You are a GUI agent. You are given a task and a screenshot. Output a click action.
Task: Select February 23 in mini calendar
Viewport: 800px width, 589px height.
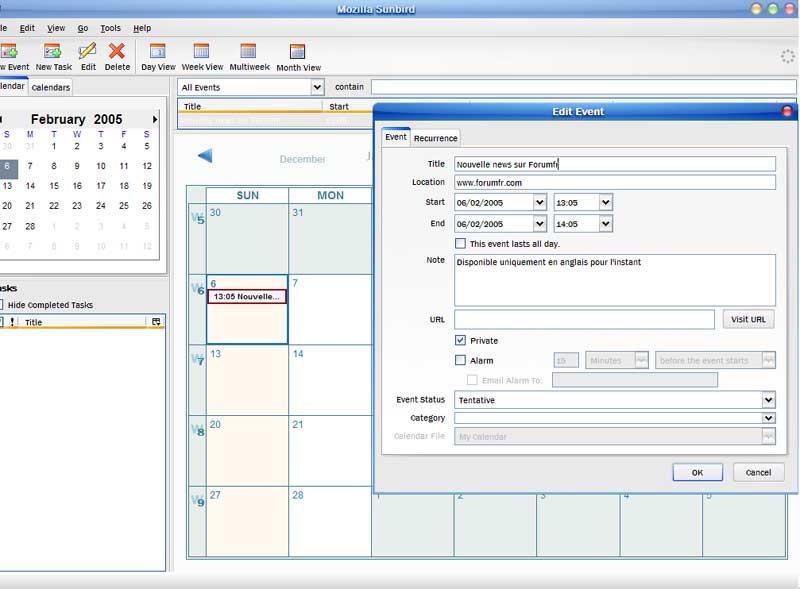(77, 206)
